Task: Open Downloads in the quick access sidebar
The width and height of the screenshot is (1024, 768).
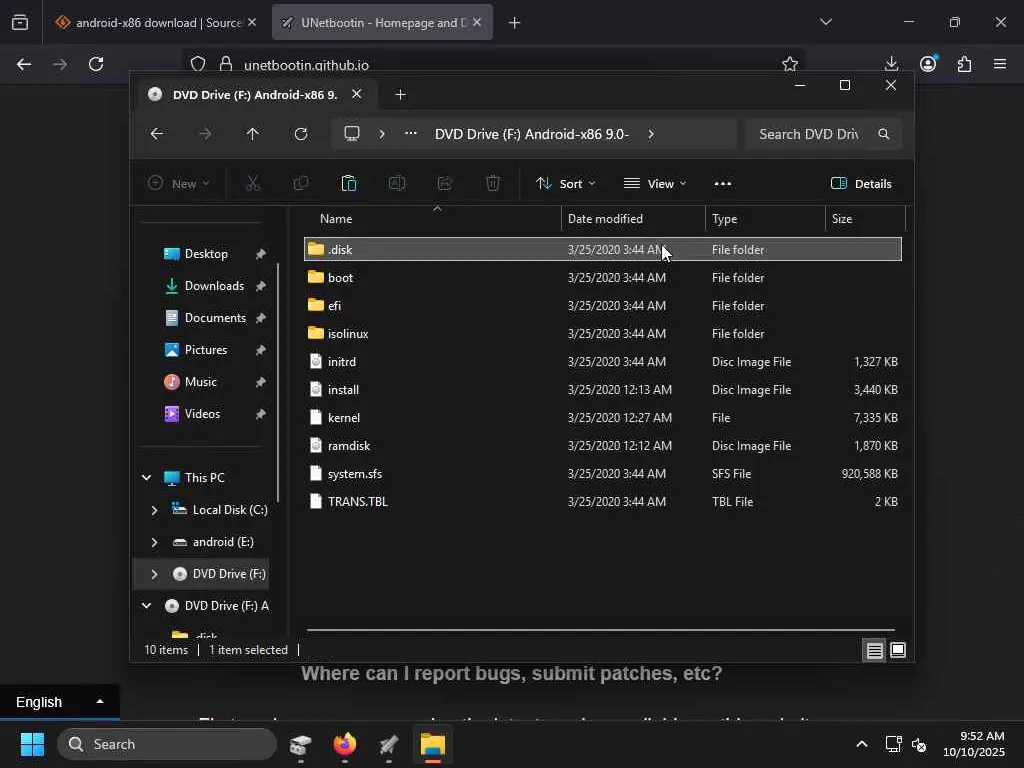Action: (x=214, y=285)
